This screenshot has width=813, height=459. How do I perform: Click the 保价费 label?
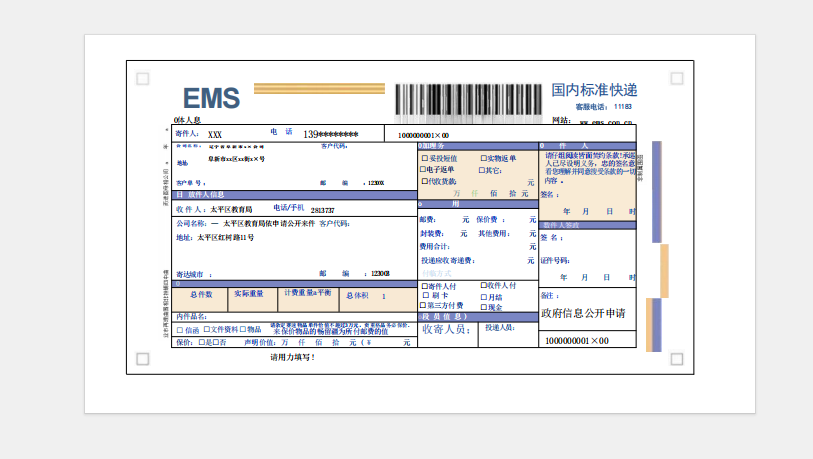pos(489,220)
